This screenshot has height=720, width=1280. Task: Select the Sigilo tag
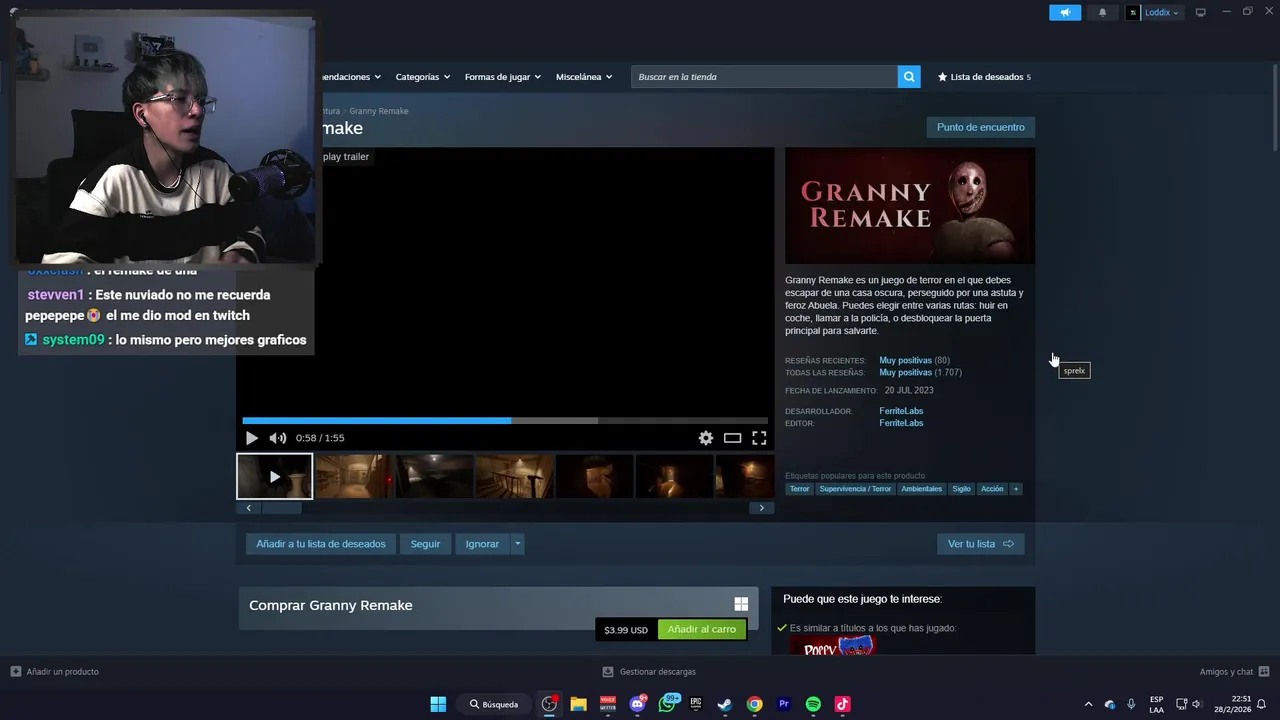click(961, 489)
